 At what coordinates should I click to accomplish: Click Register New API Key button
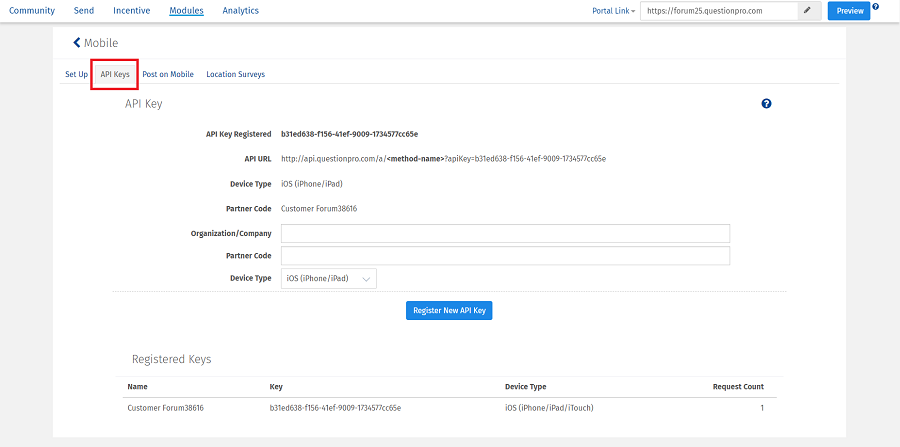pyautogui.click(x=449, y=310)
